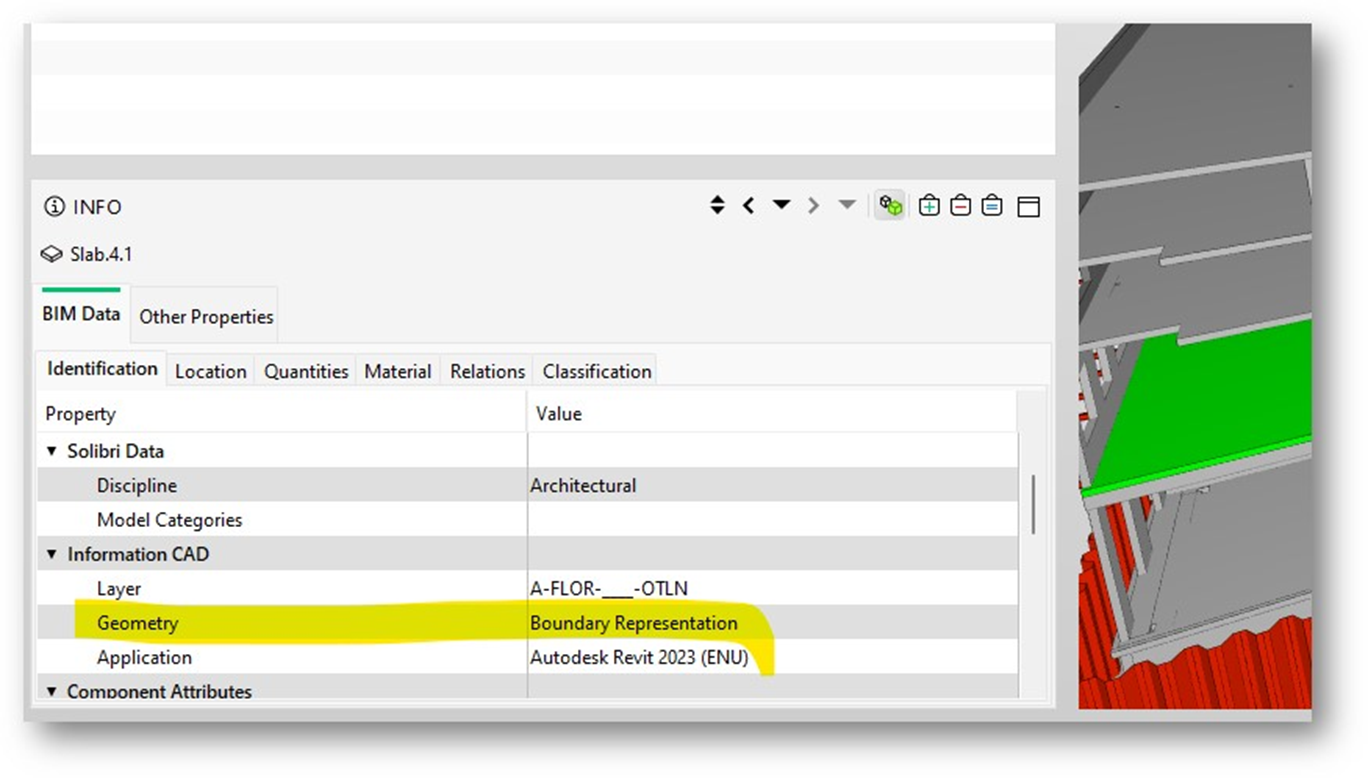This screenshot has height=778, width=1368.
Task: Select the Discipline property row
Action: pyautogui.click(x=528, y=485)
